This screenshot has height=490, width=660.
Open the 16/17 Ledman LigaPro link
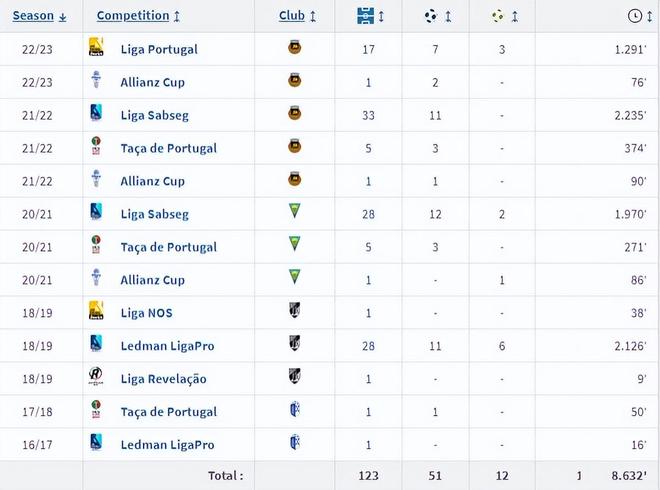click(167, 445)
